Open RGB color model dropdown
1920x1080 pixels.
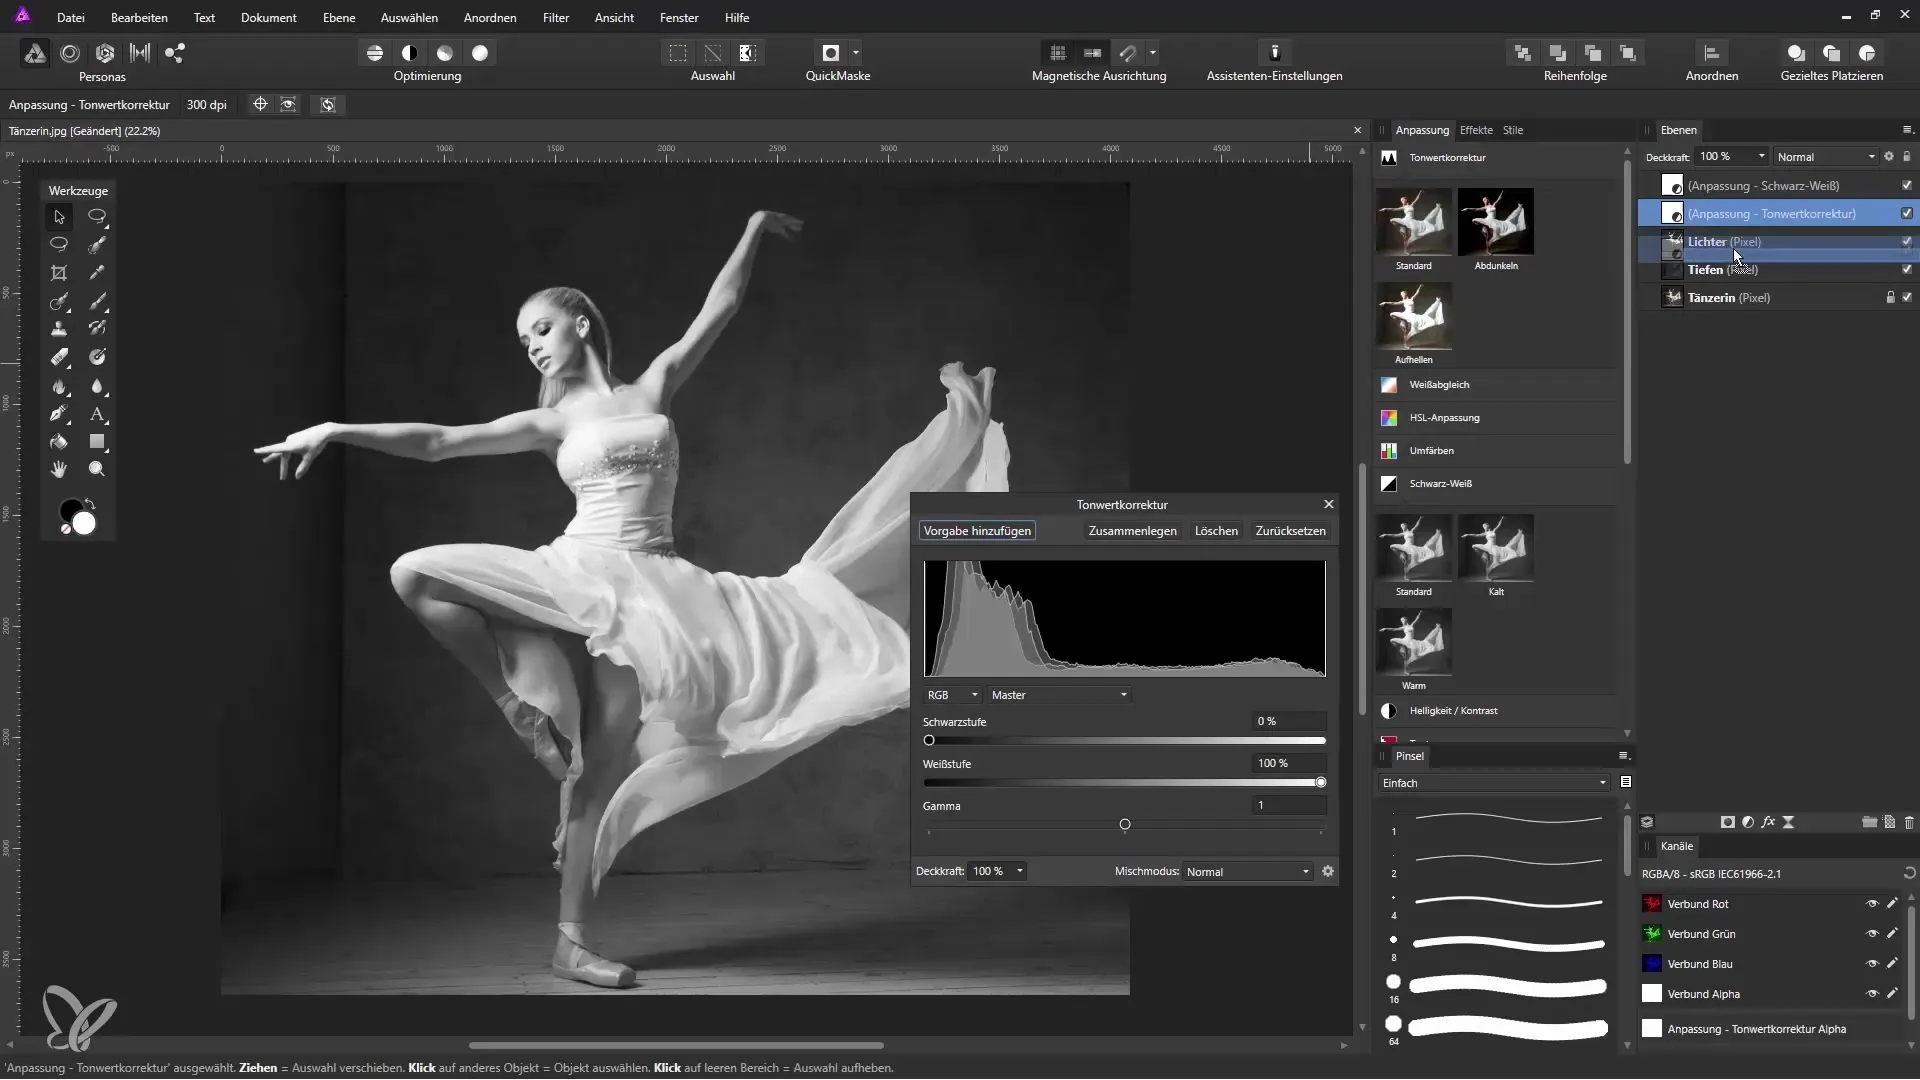point(952,695)
